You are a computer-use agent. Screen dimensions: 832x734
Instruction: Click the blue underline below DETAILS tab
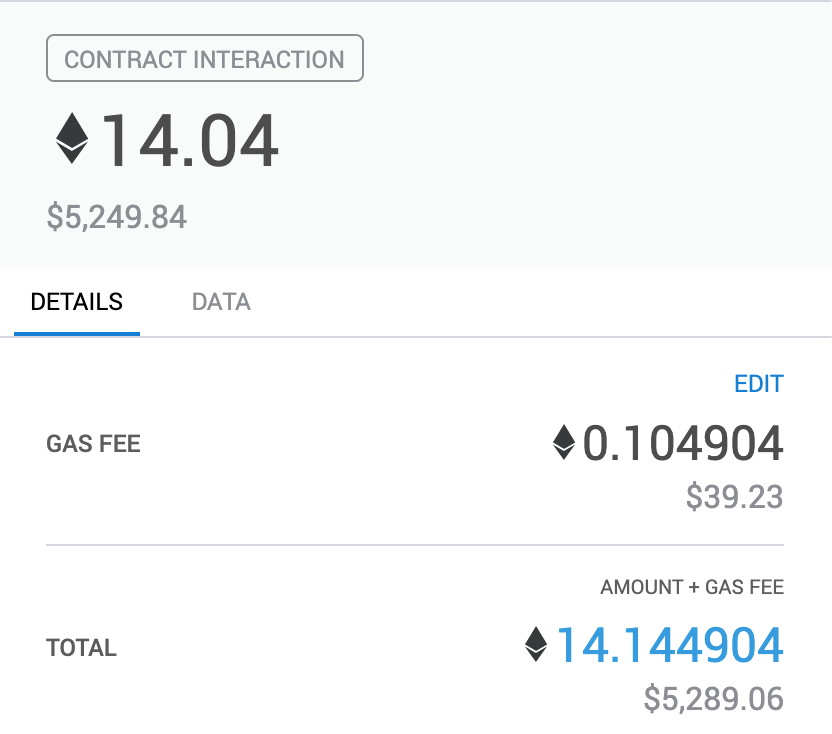77,333
